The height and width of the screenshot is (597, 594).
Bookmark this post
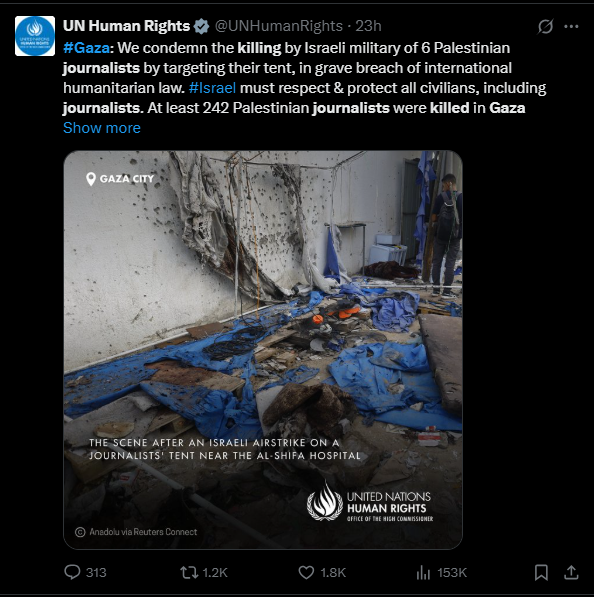(x=541, y=572)
